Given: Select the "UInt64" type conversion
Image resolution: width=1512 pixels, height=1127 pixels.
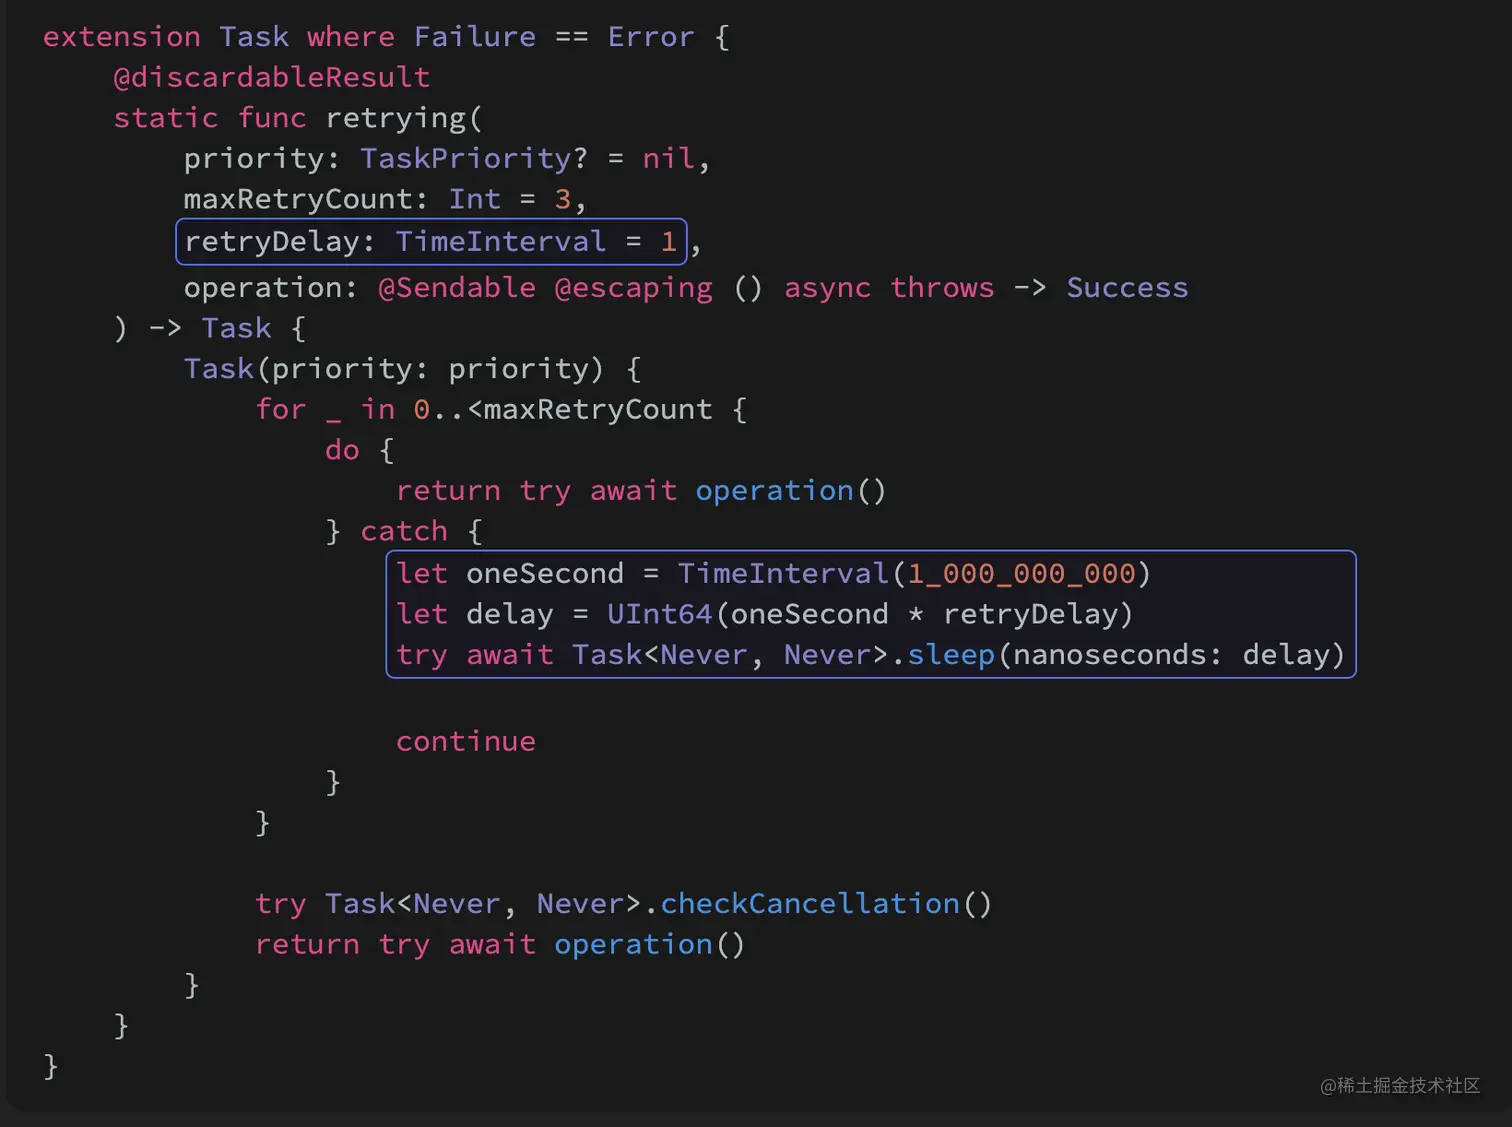Looking at the screenshot, I should point(660,614).
